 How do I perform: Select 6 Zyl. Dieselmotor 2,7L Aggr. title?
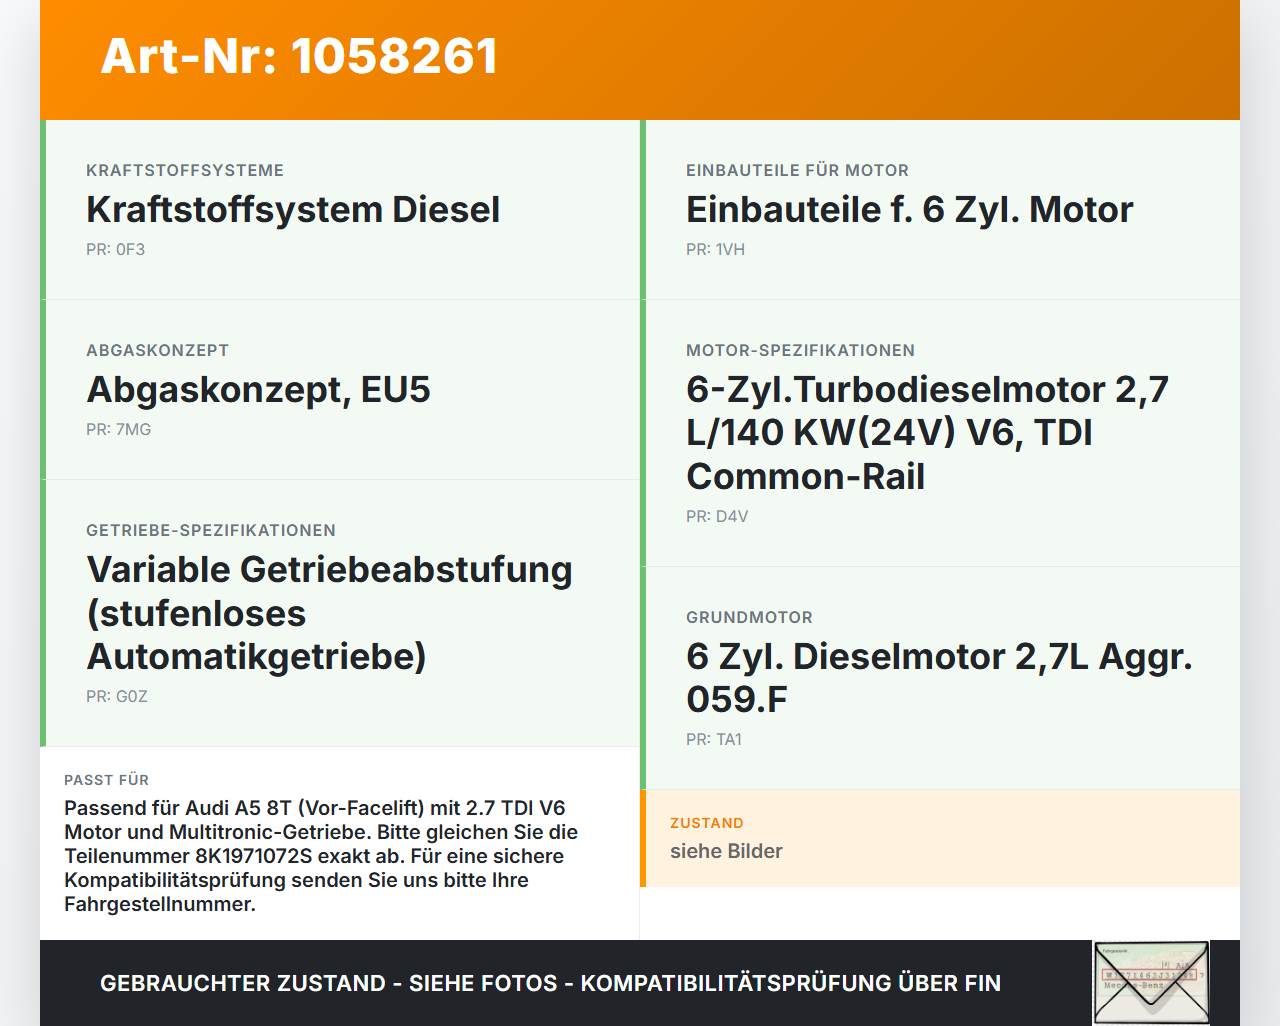[939, 678]
